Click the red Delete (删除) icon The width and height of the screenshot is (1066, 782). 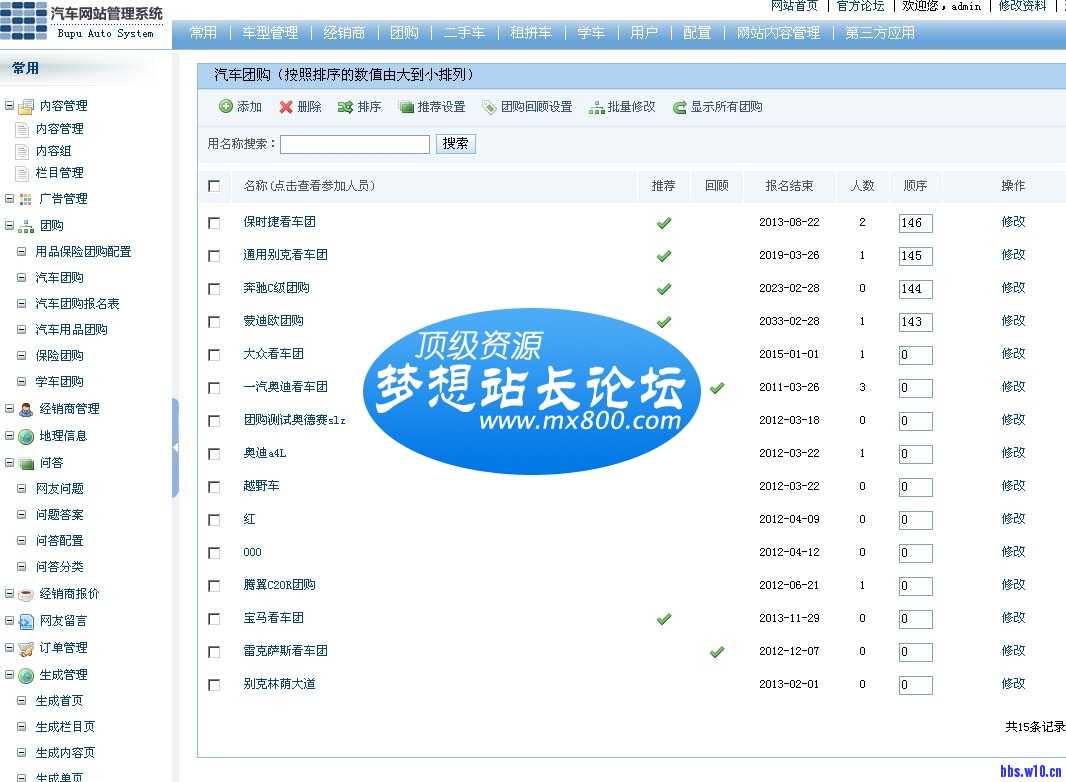click(286, 107)
